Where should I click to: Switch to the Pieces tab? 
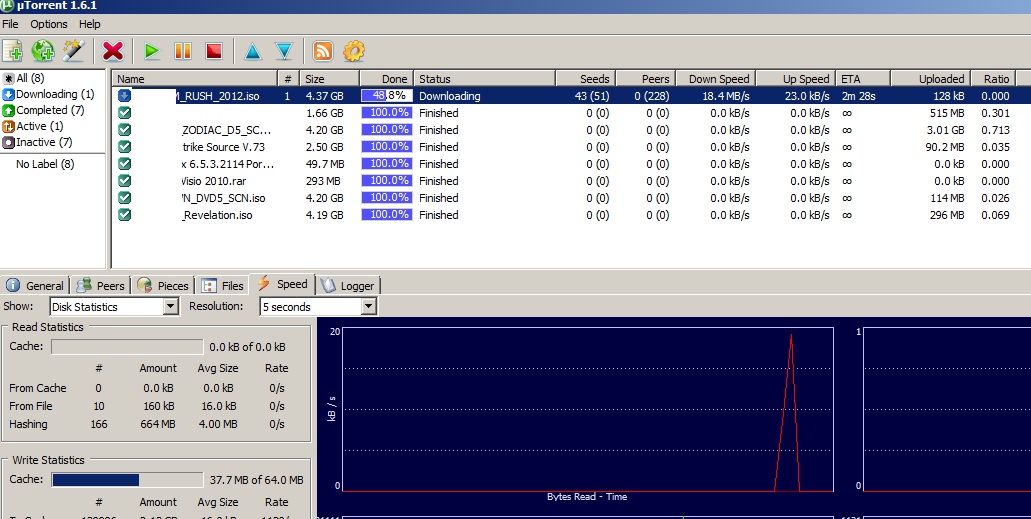coord(163,285)
